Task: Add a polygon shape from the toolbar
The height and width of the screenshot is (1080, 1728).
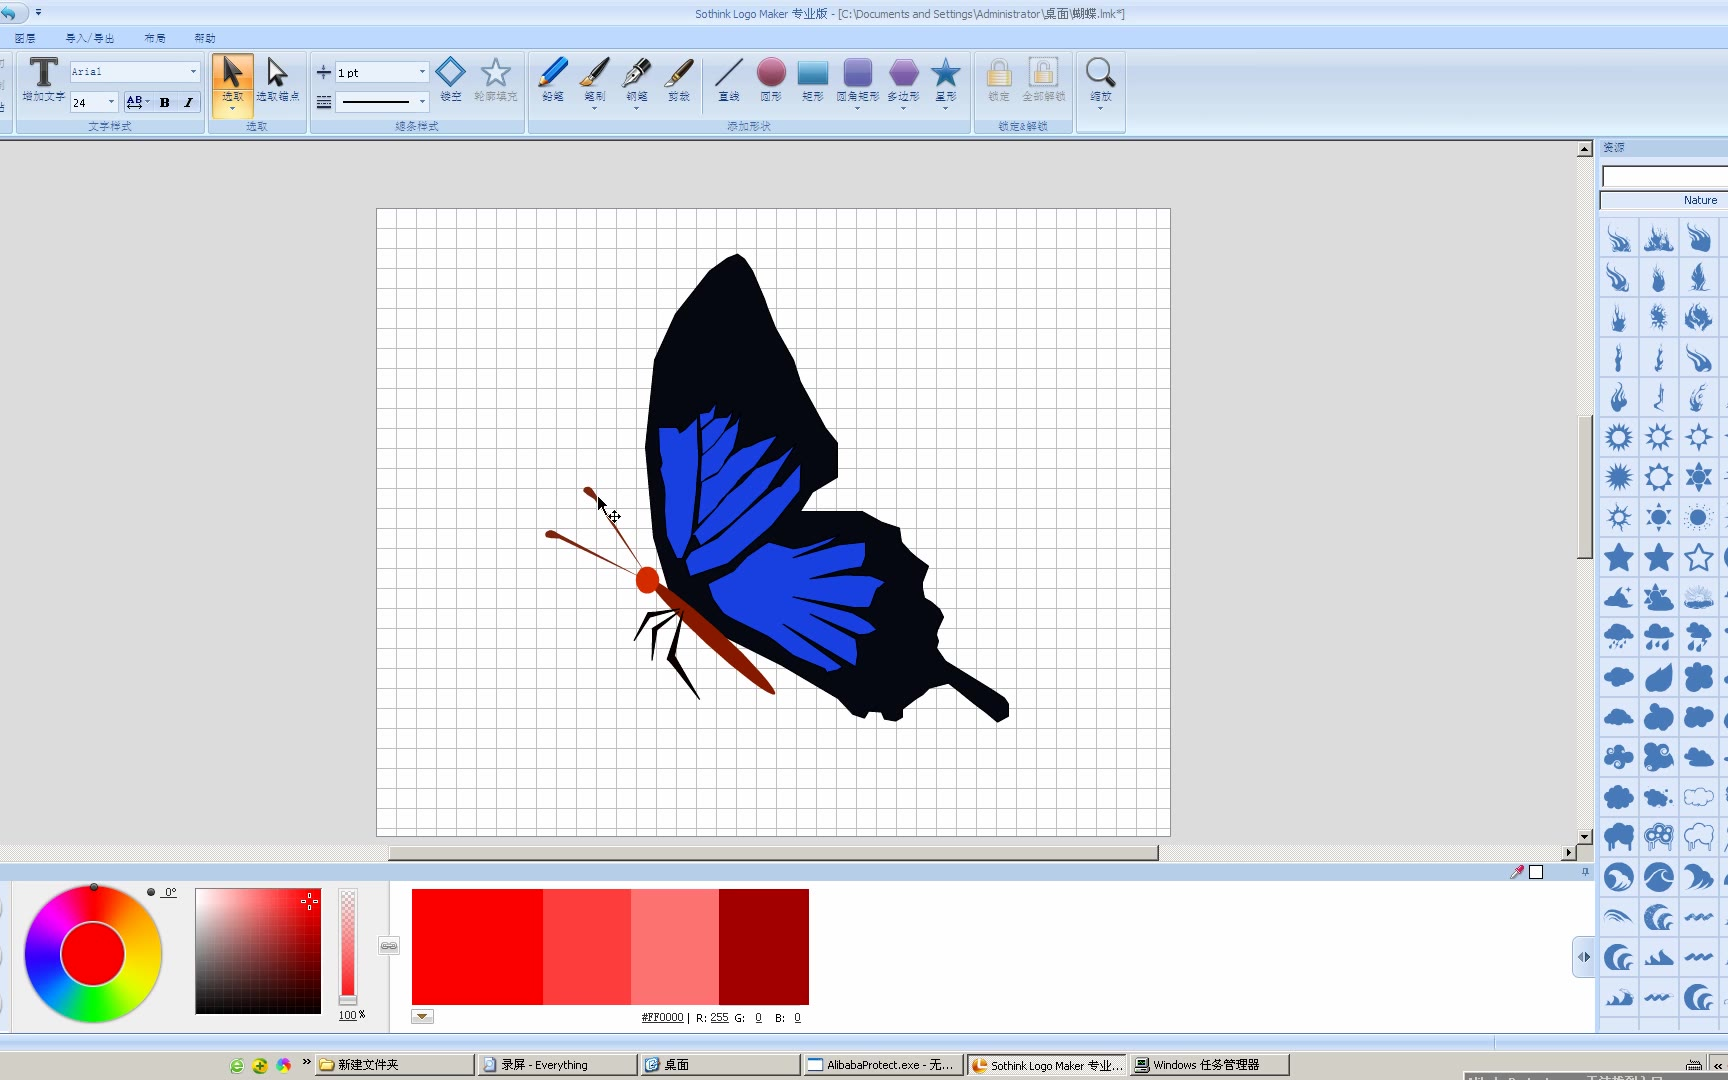Action: coord(903,78)
